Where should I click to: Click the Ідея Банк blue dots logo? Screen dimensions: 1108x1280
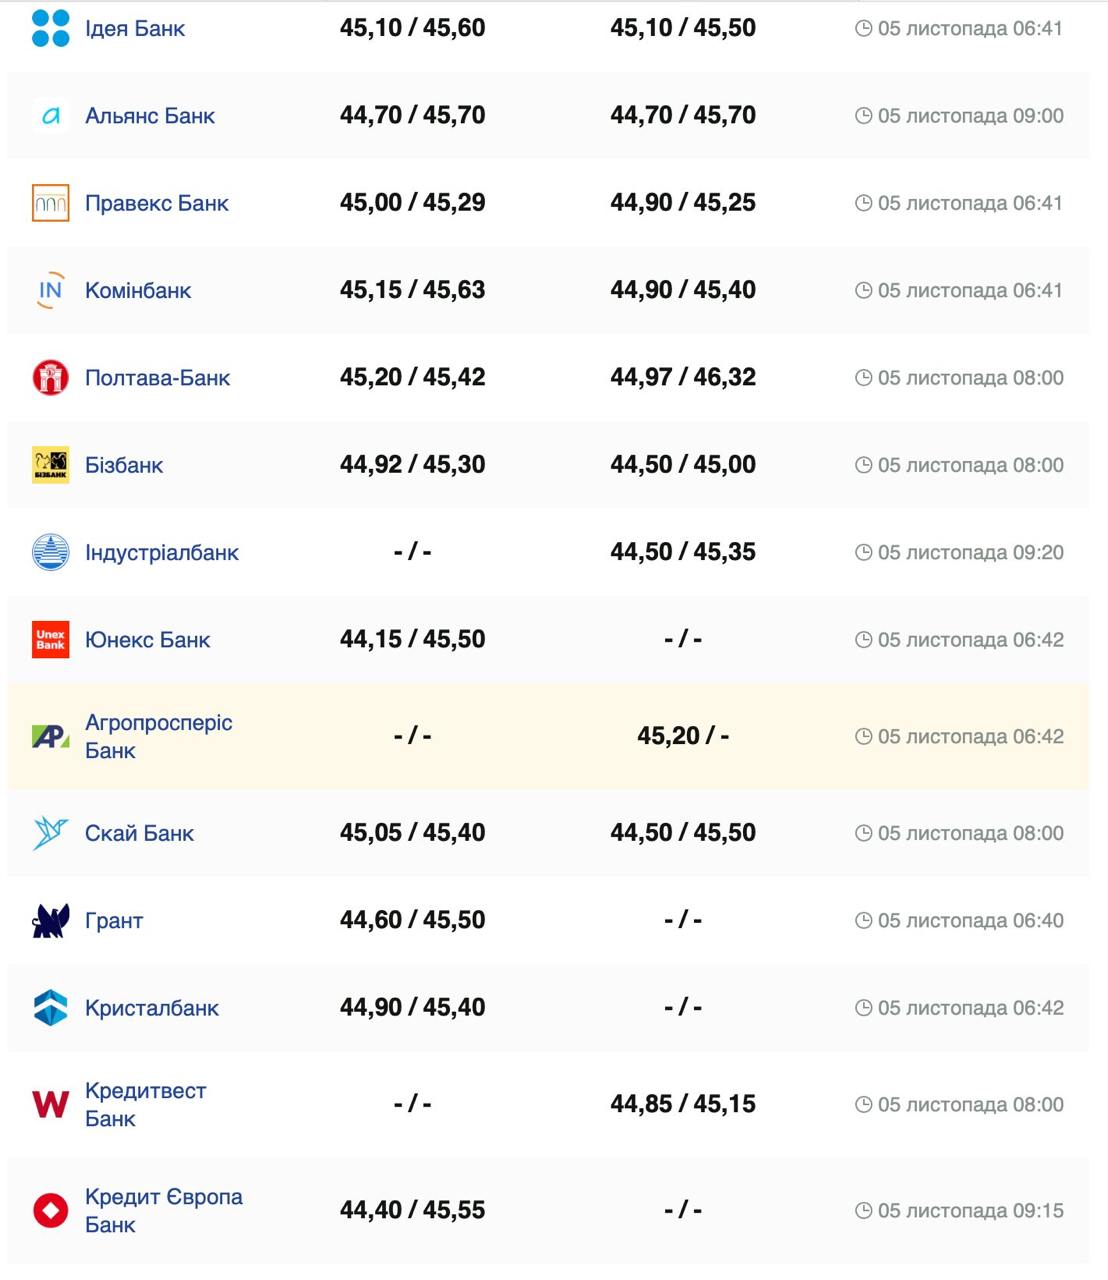click(x=51, y=28)
